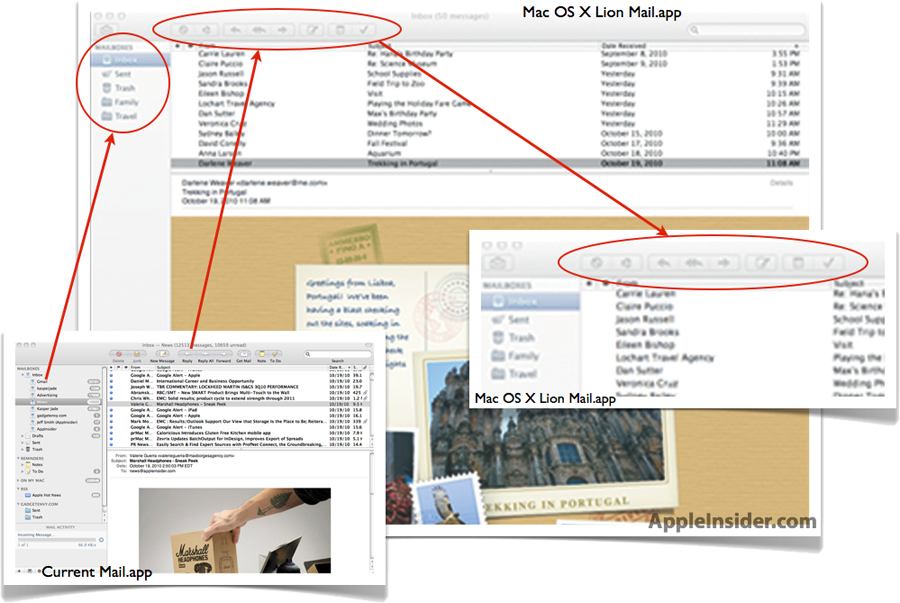Click the trash can icon in zoomed Lion inset toolbar
Image resolution: width=900 pixels, height=603 pixels.
coord(798,263)
